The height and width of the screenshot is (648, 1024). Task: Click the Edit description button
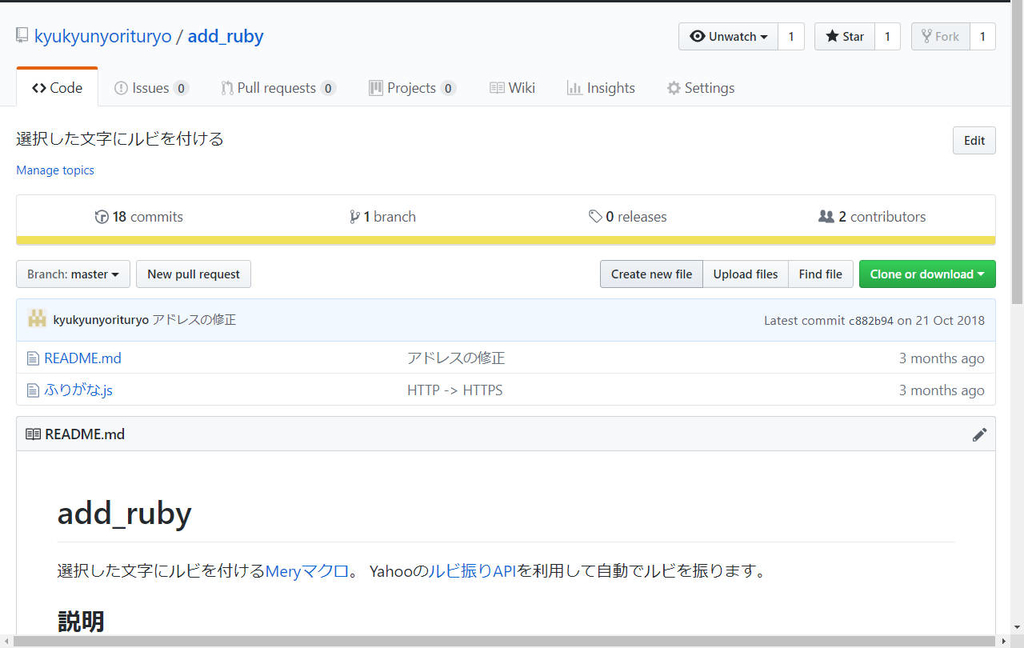974,140
